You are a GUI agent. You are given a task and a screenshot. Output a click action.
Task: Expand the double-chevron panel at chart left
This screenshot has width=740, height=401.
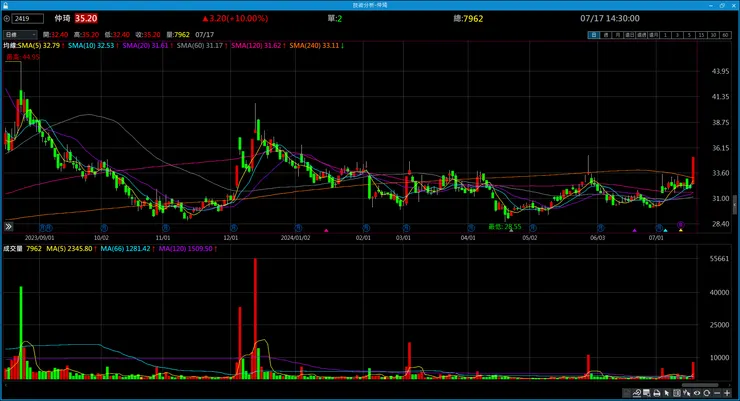pyautogui.click(x=8, y=227)
